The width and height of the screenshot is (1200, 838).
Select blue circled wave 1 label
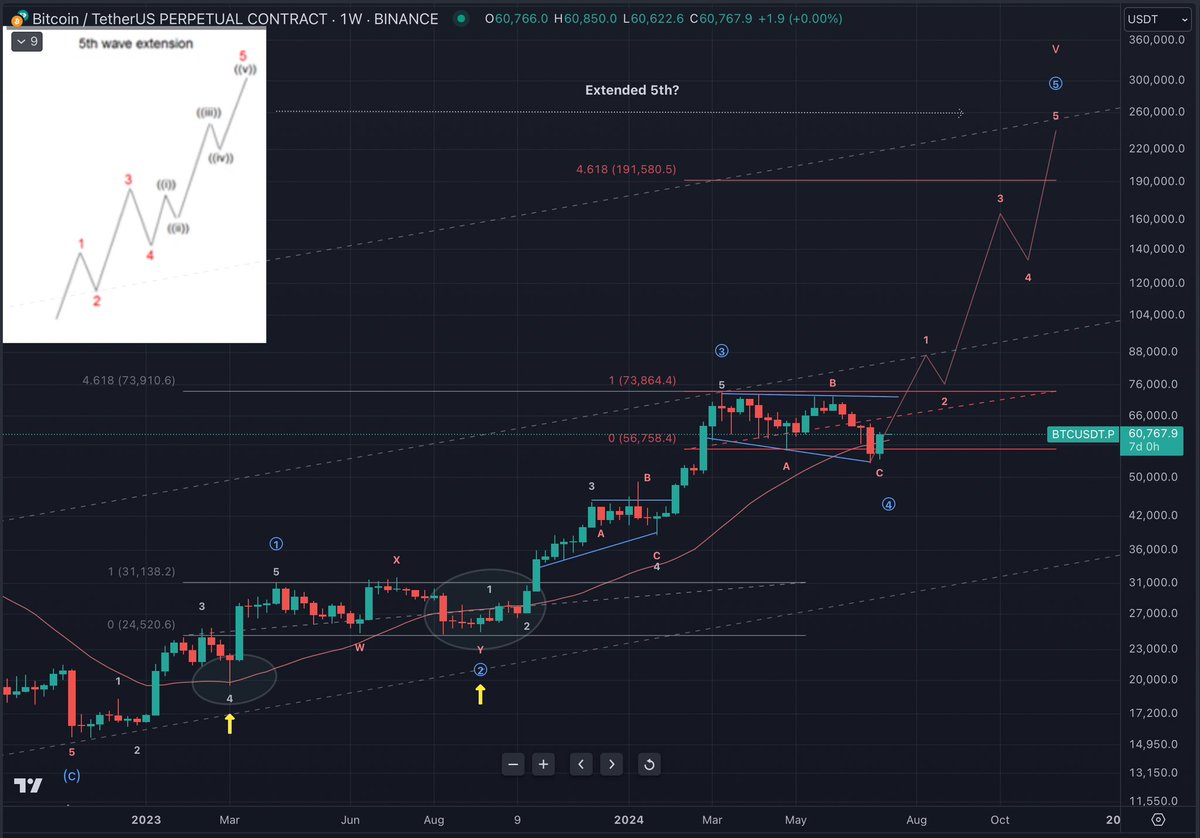[276, 544]
